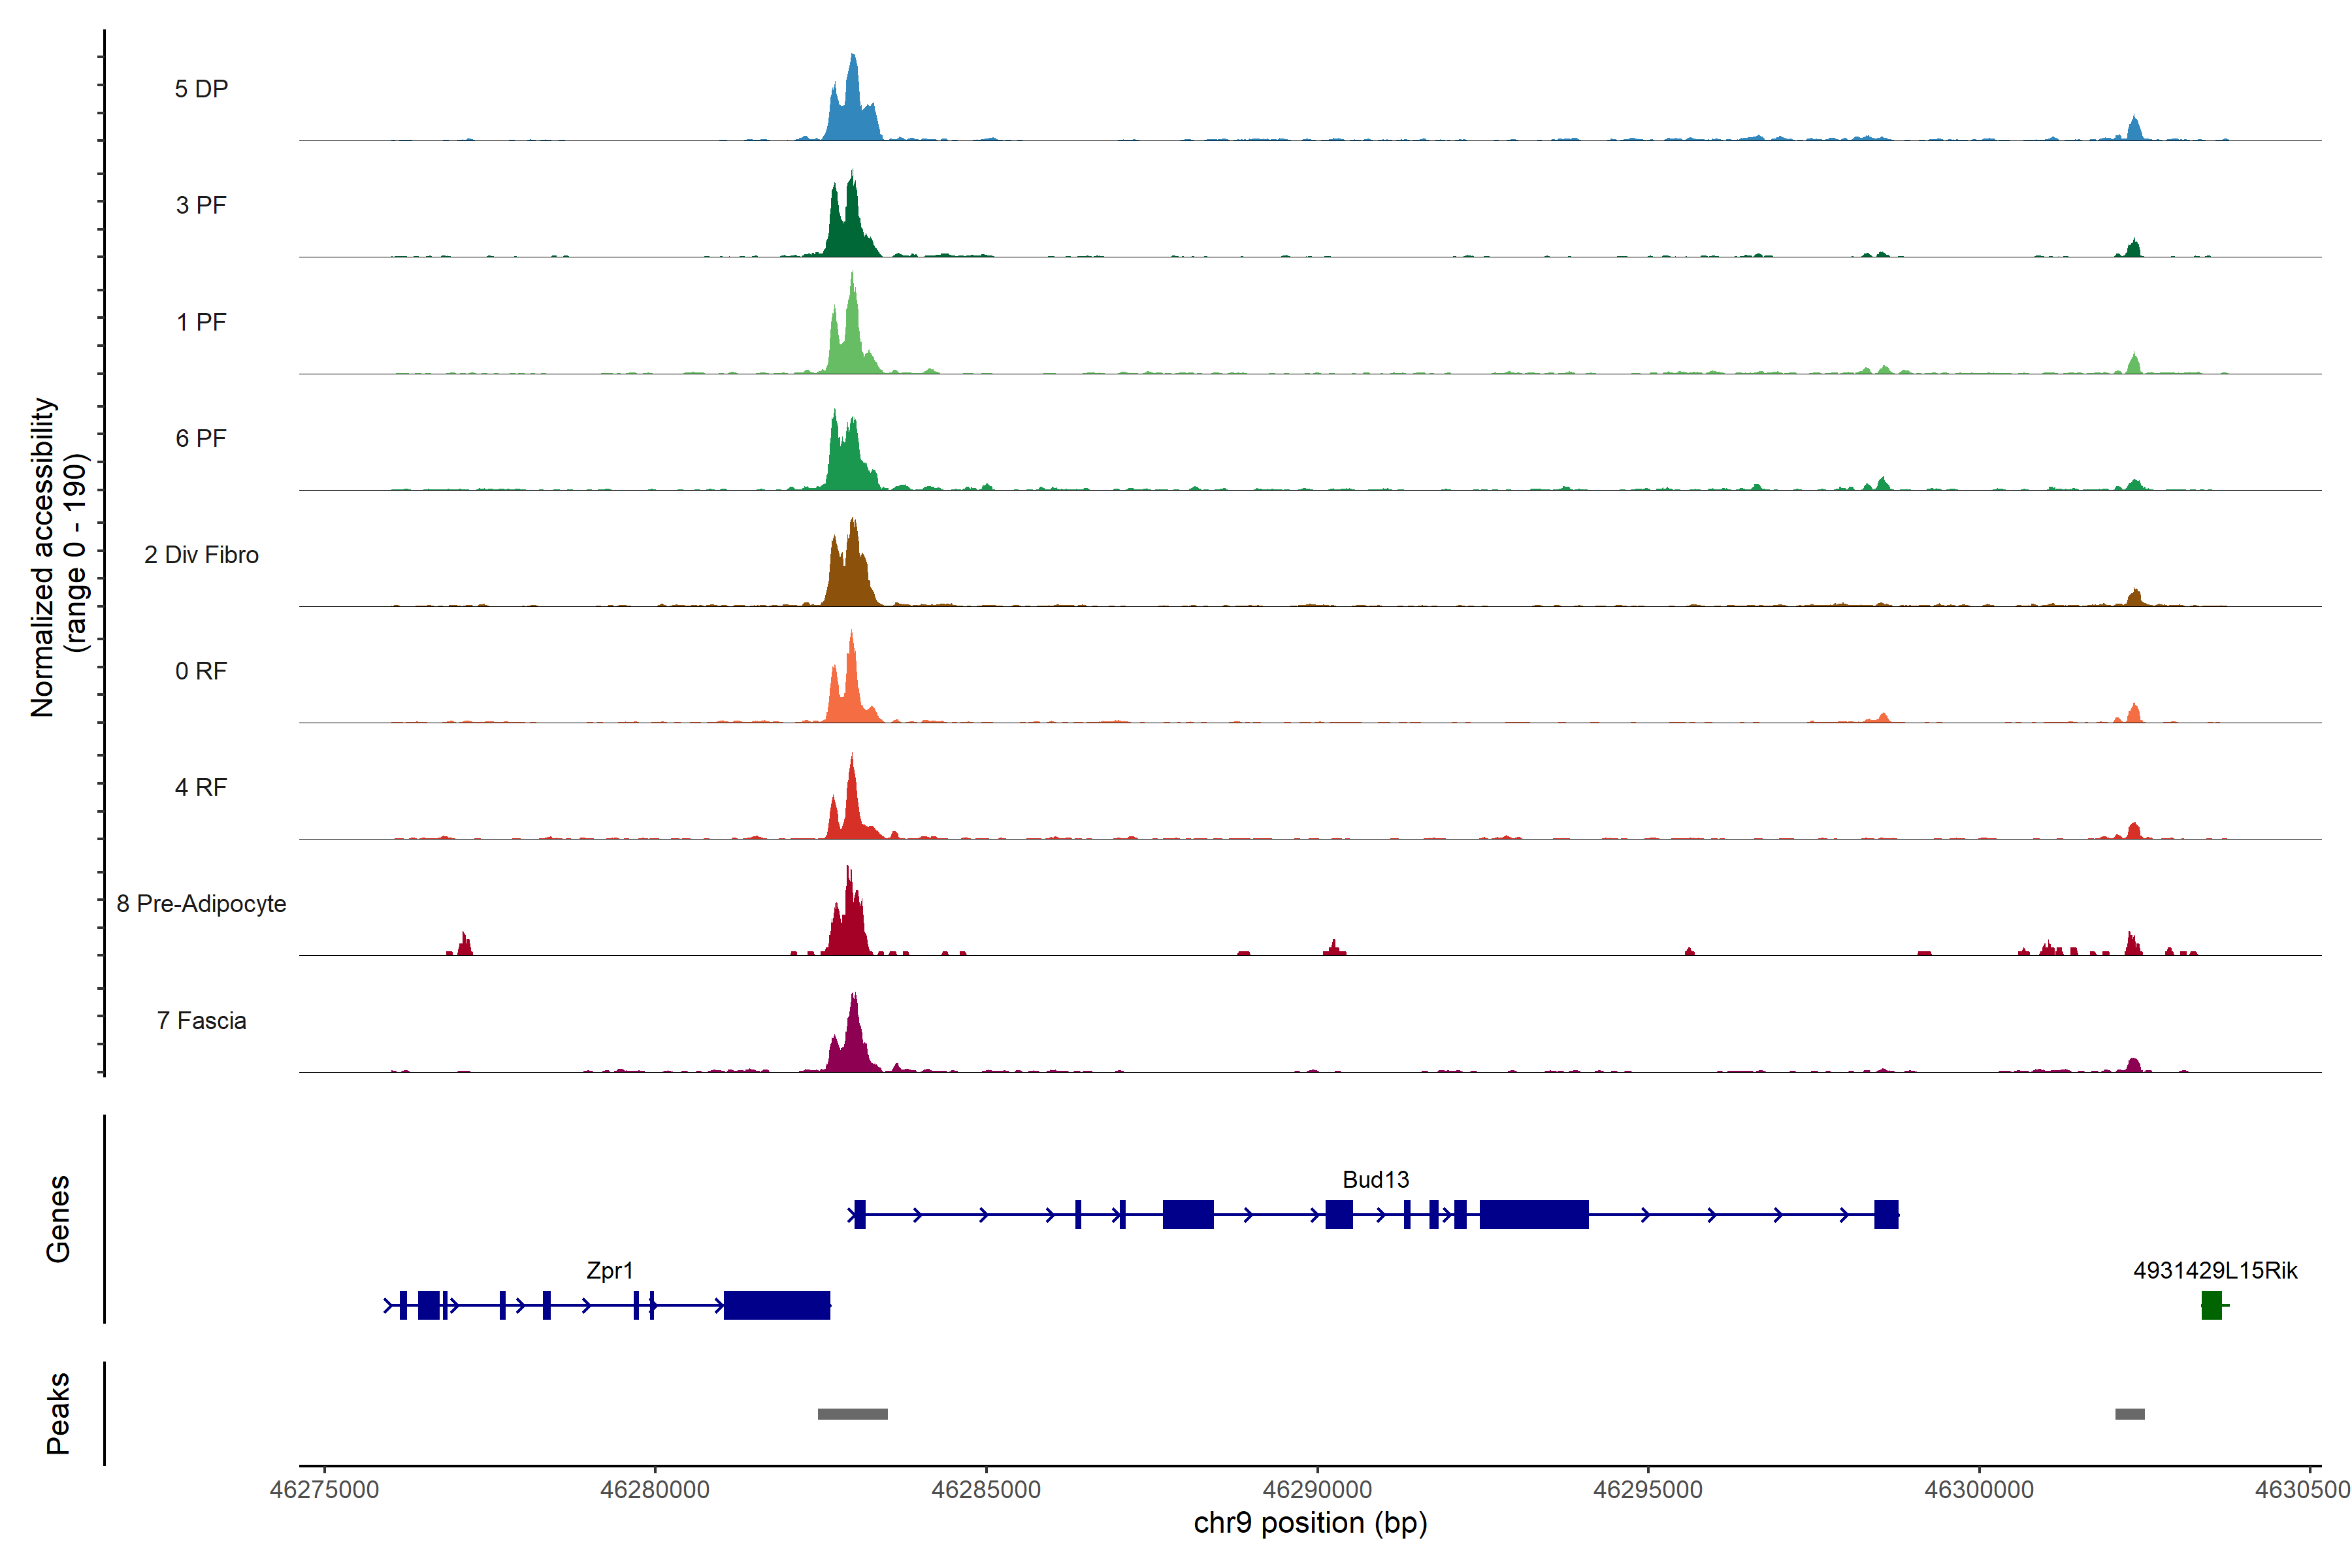Select the 8 Pre-Adipocyte track label

tap(201, 904)
